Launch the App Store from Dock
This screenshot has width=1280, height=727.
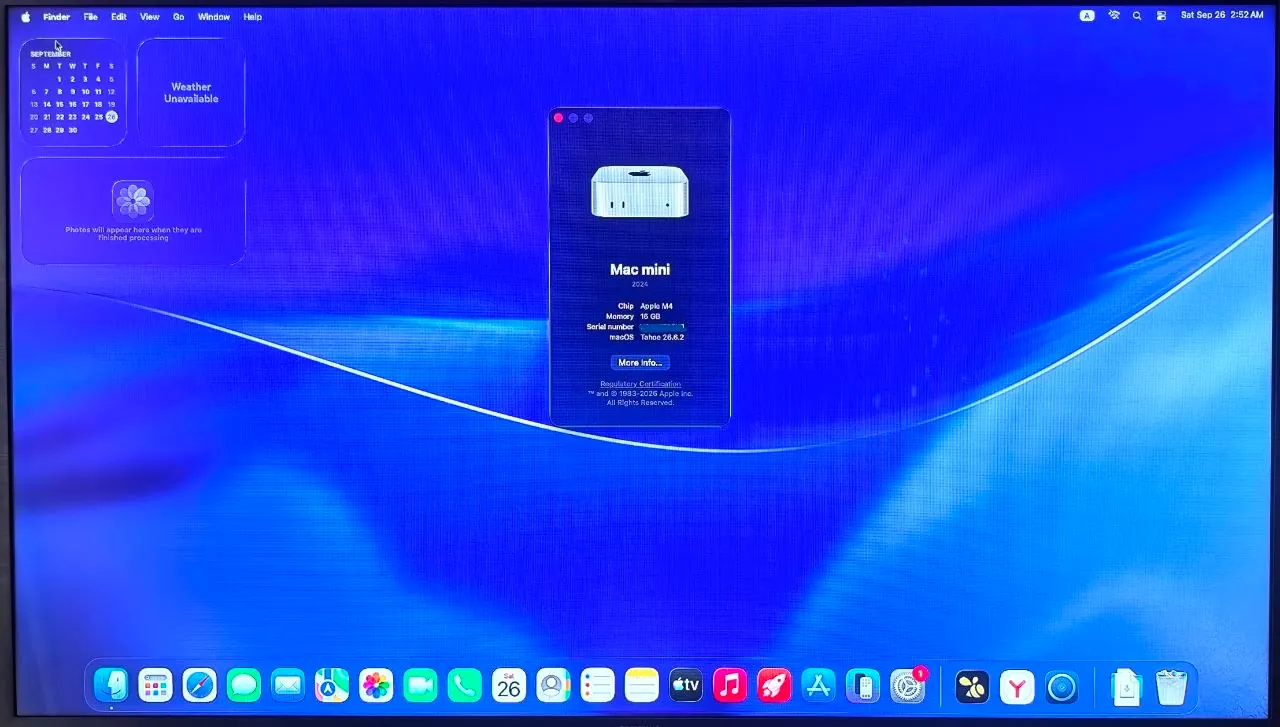tap(818, 685)
